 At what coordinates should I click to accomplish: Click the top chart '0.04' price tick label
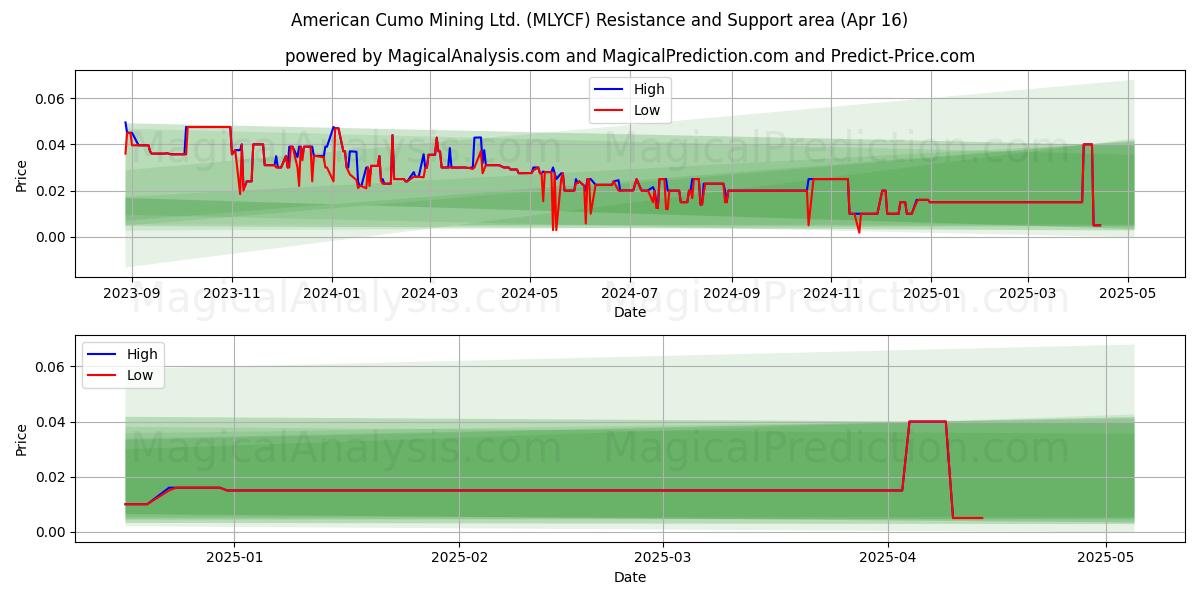coord(52,145)
